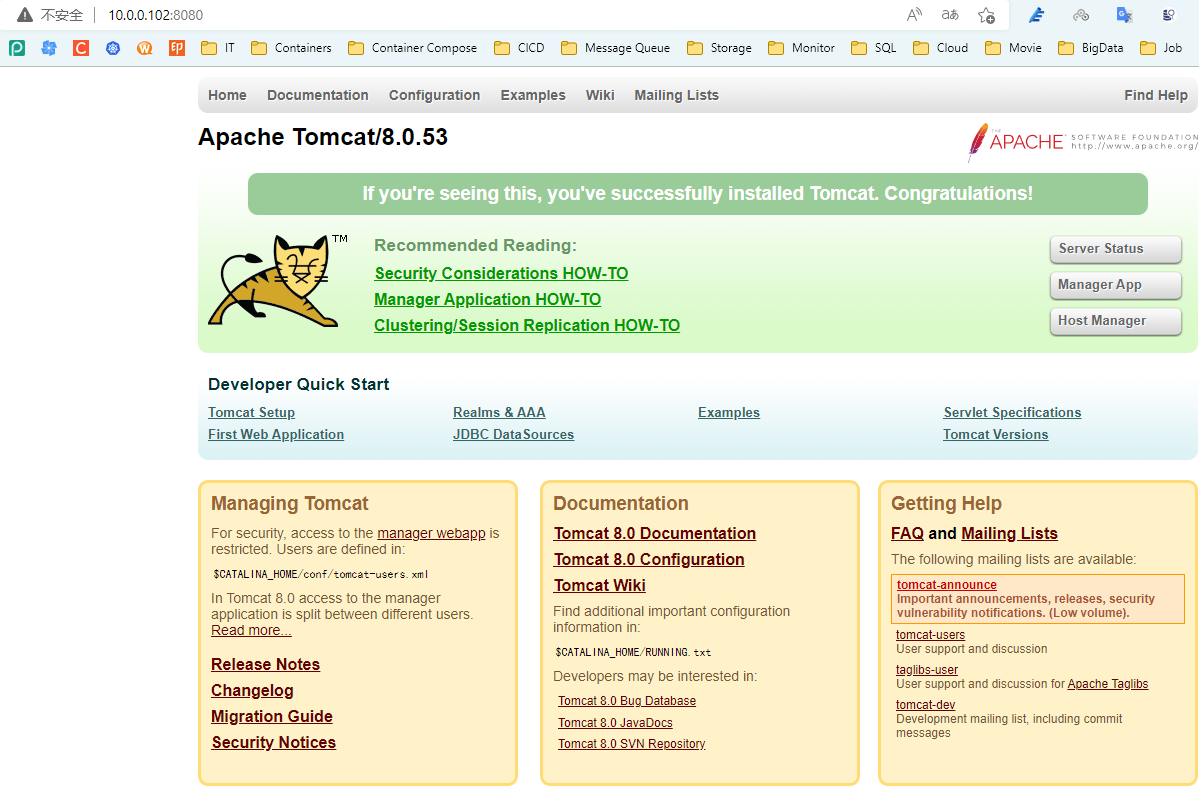The height and width of the screenshot is (793, 1199).
Task: Open the IT bookmarks folder
Action: pyautogui.click(x=218, y=48)
